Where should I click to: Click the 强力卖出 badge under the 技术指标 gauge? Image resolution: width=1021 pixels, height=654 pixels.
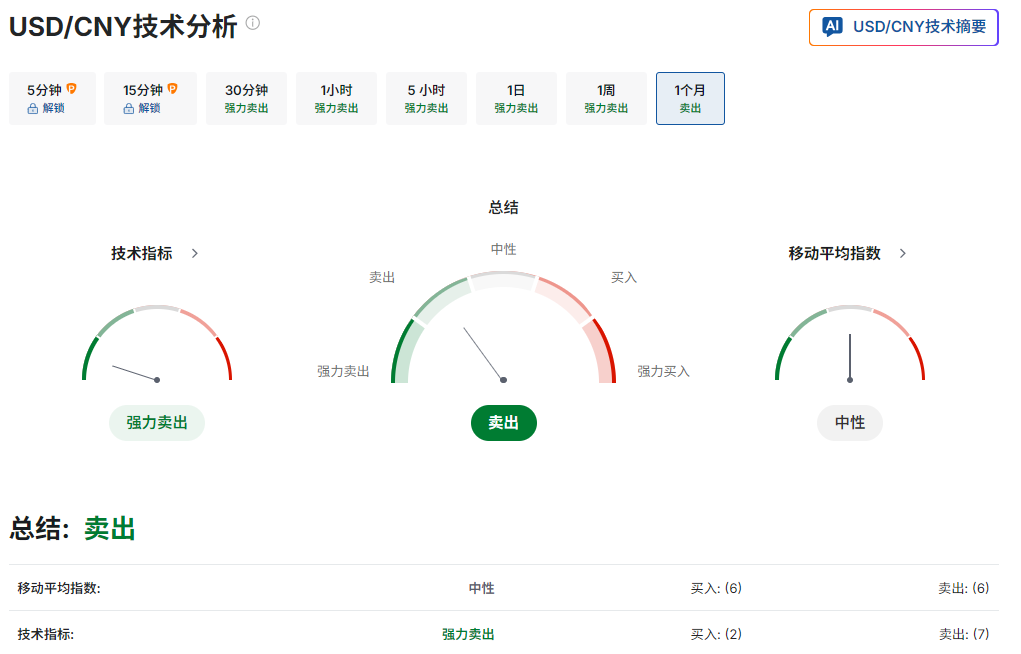(x=157, y=423)
